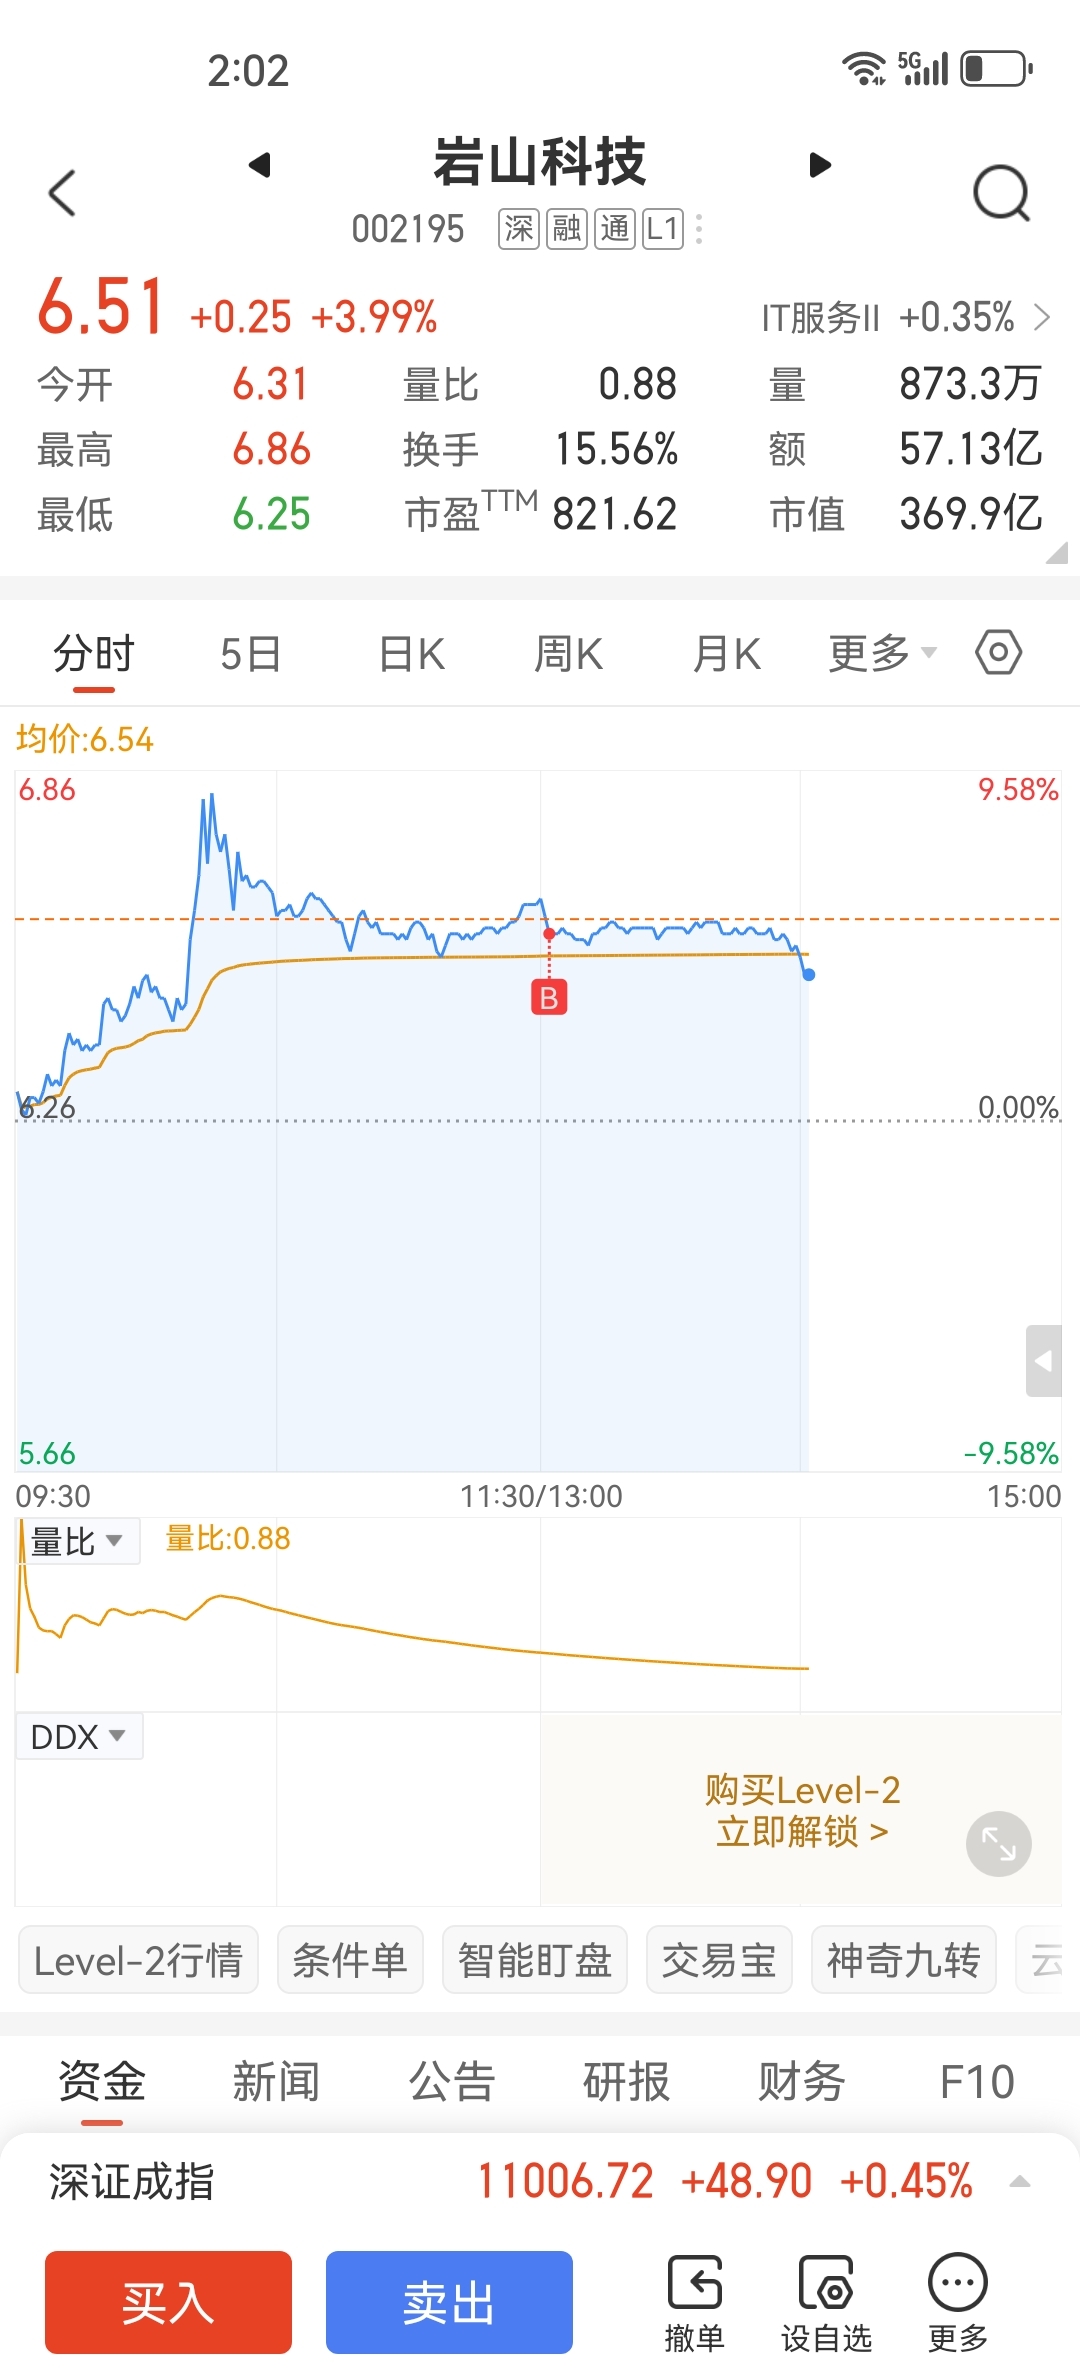
Task: Switch to the 日K tab
Action: [411, 654]
